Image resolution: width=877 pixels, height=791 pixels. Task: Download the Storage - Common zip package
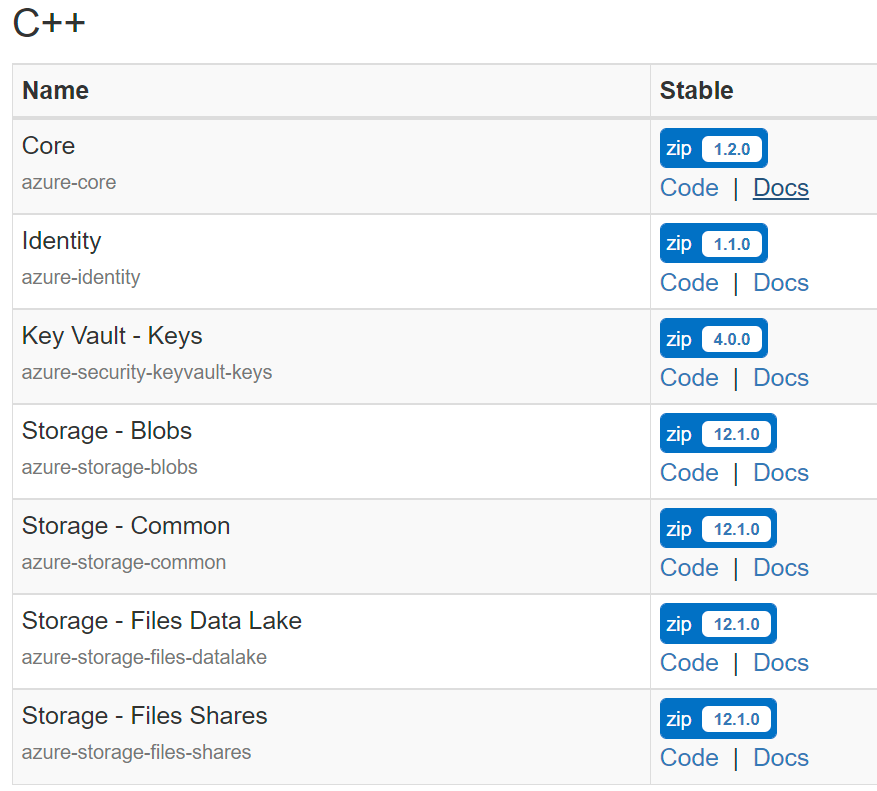point(717,528)
